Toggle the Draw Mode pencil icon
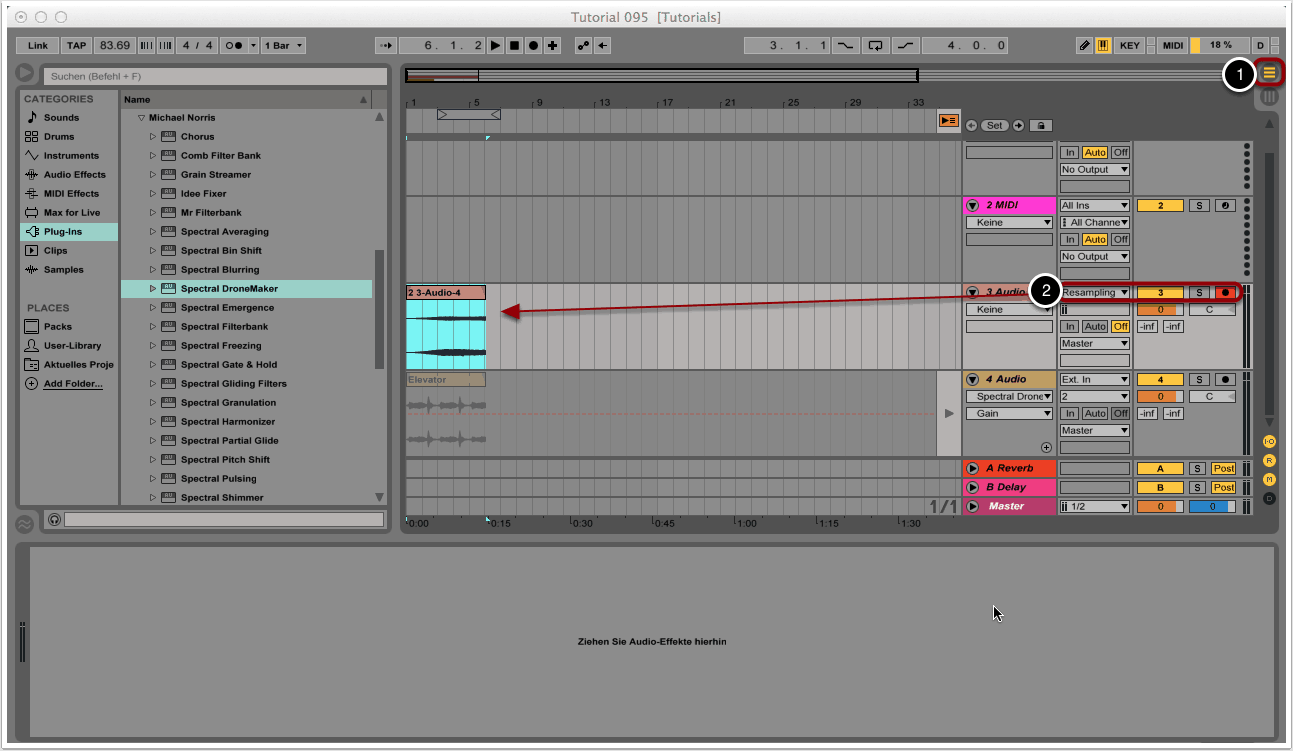This screenshot has width=1293, height=751. click(x=1085, y=46)
